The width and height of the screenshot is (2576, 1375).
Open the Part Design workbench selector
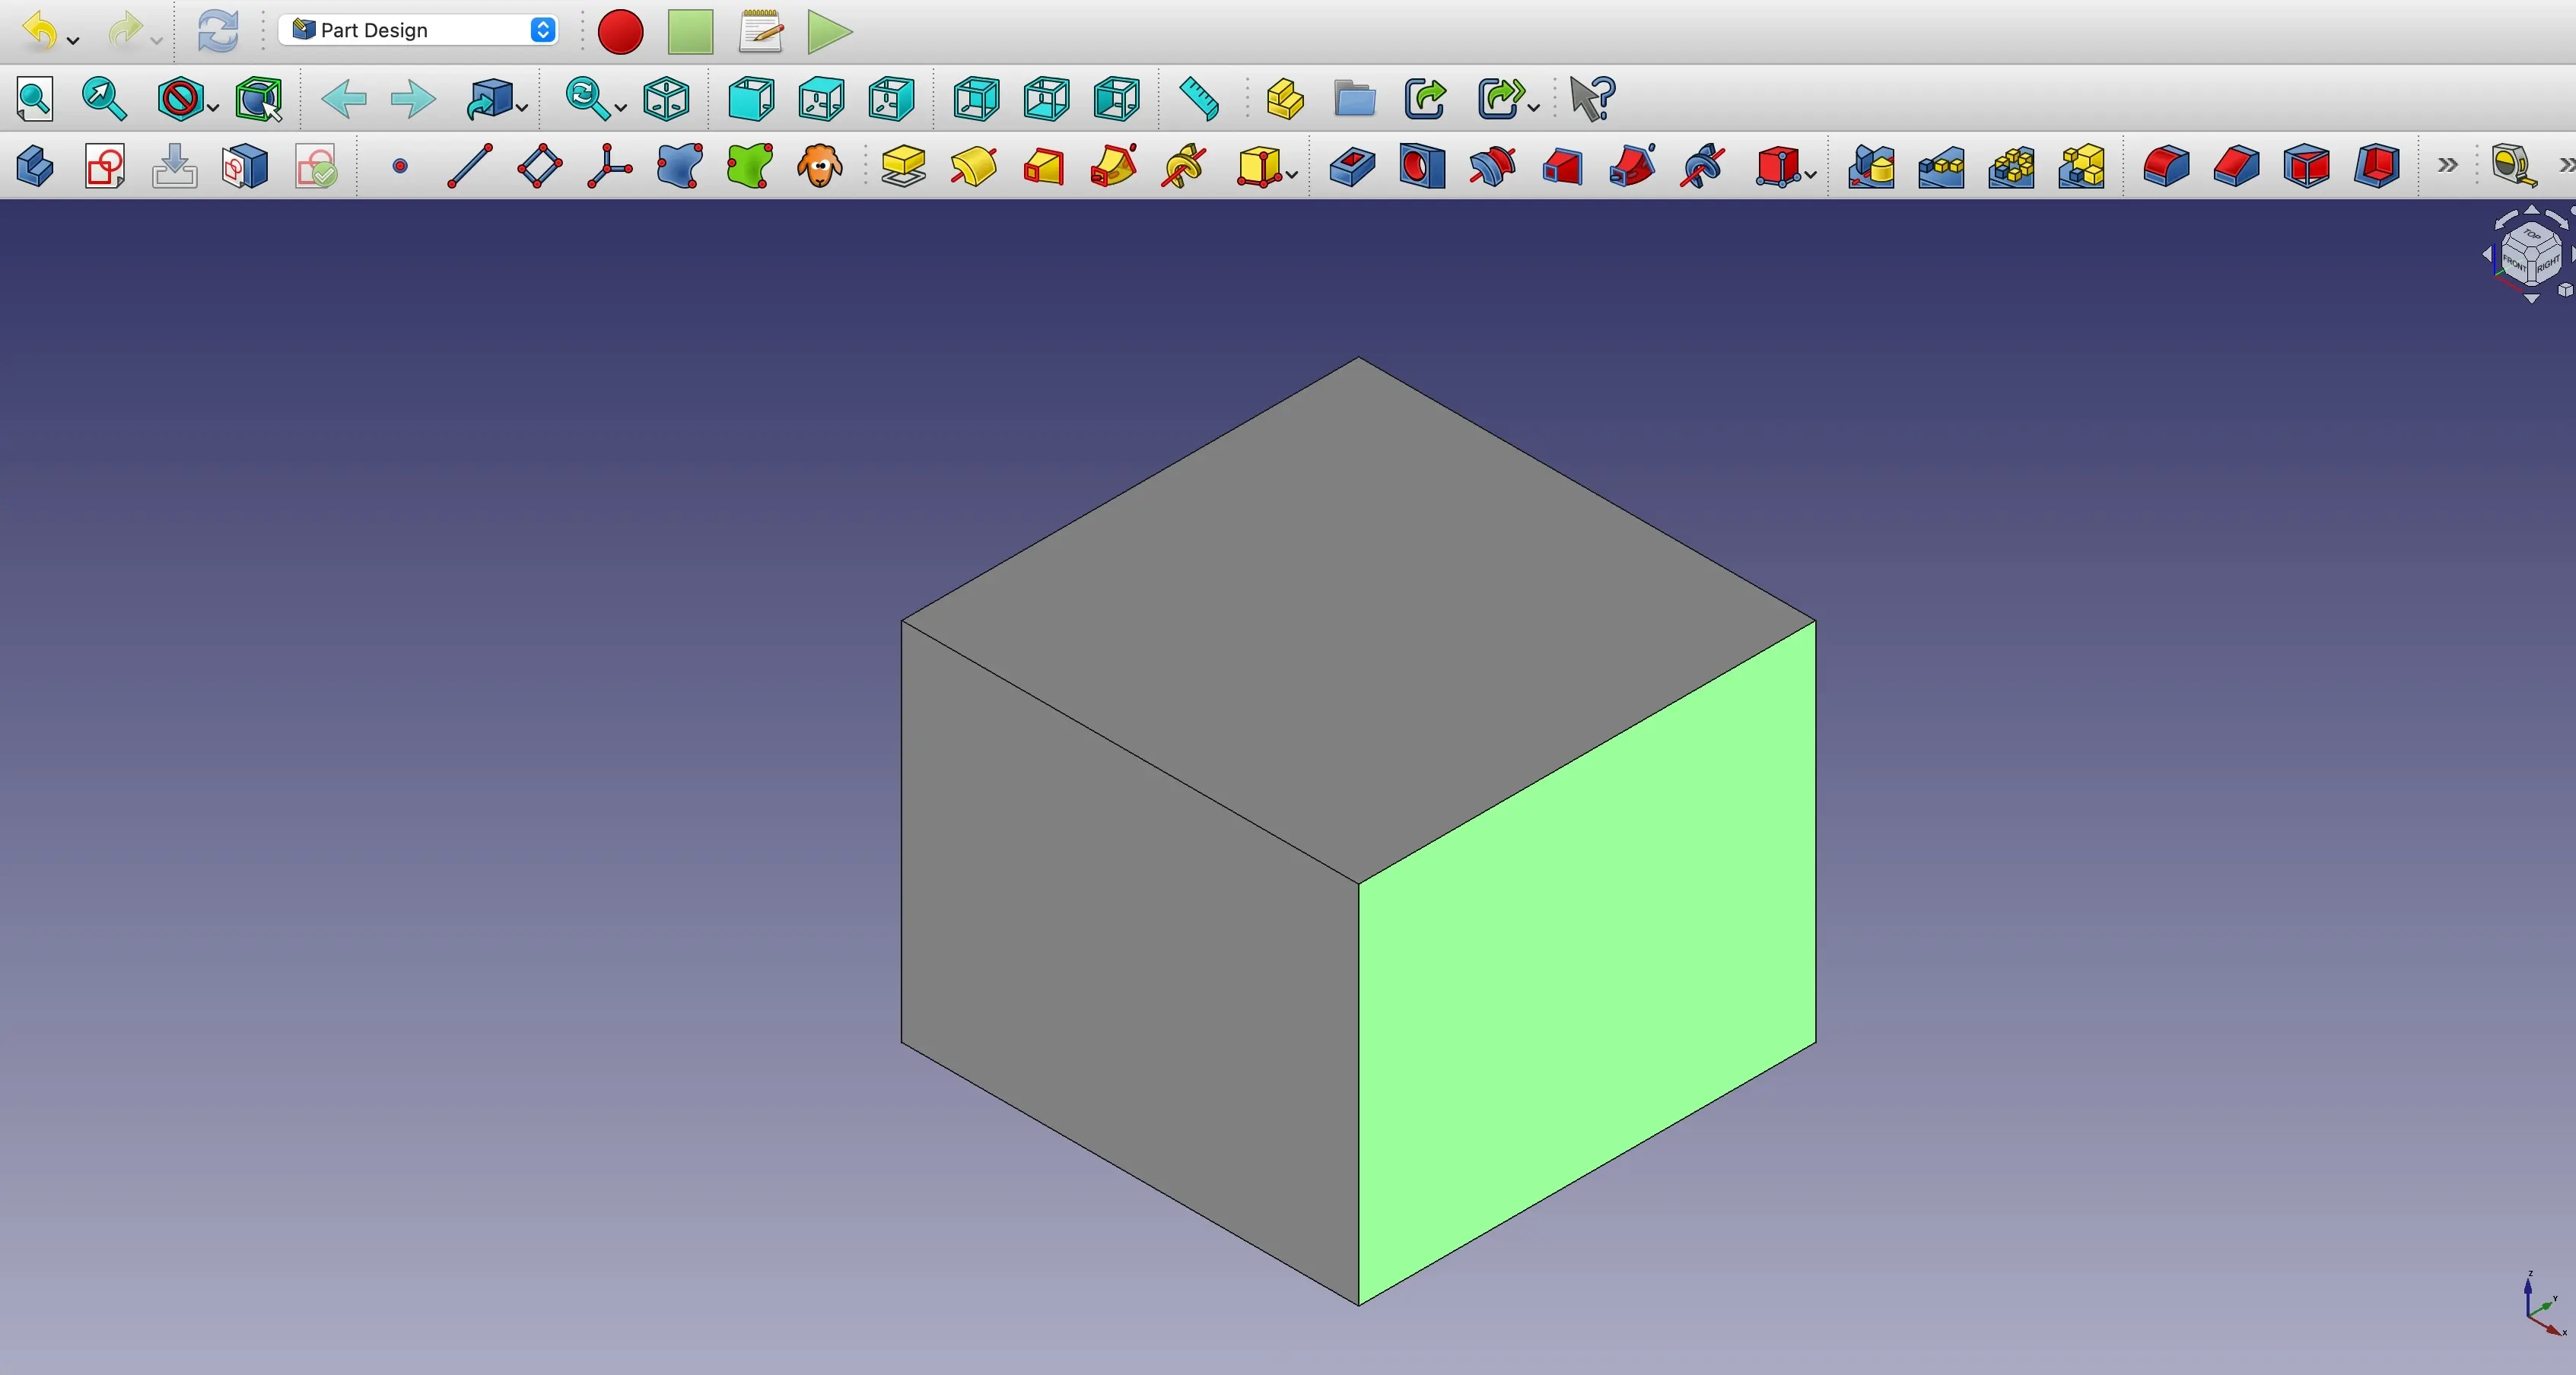pos(417,30)
